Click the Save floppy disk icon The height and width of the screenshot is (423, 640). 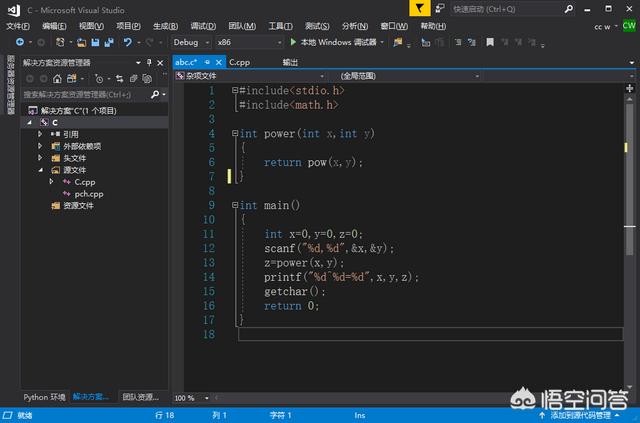95,42
